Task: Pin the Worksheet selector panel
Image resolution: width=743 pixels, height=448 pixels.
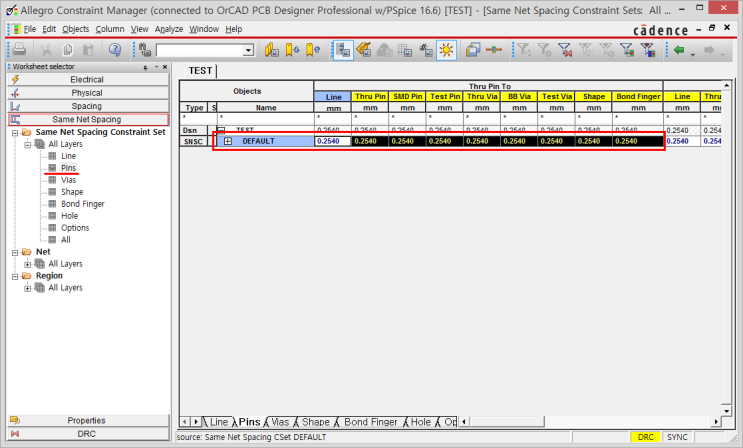Action: pos(145,67)
